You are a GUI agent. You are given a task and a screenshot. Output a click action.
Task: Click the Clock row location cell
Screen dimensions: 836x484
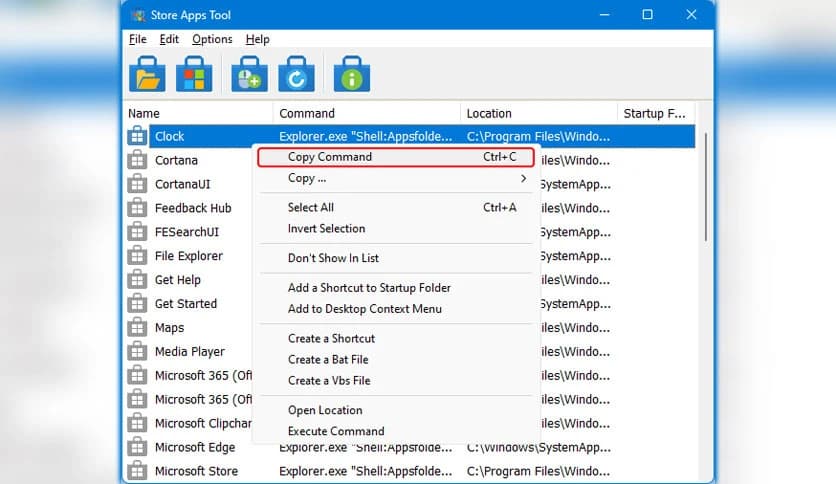click(x=538, y=136)
